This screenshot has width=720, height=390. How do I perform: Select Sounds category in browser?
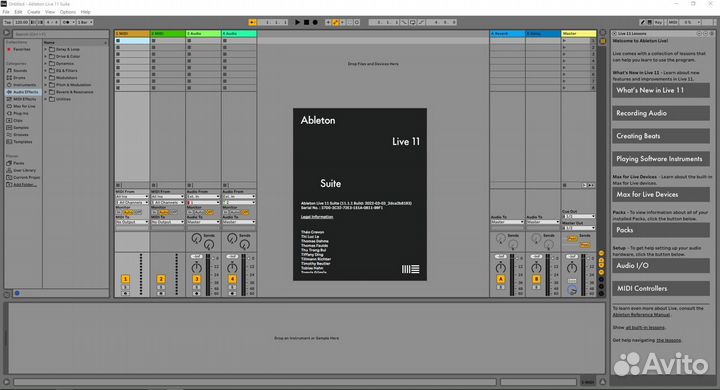tap(20, 71)
